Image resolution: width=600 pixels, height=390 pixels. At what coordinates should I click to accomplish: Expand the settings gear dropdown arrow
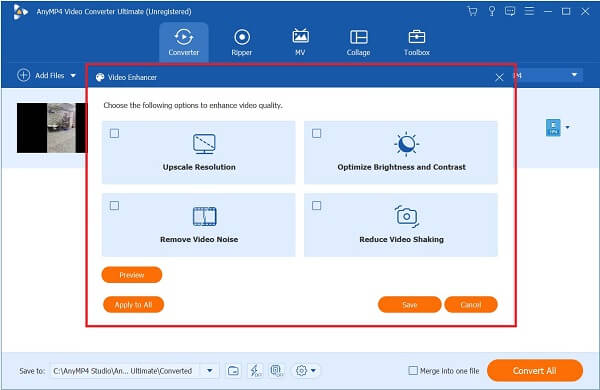point(313,370)
